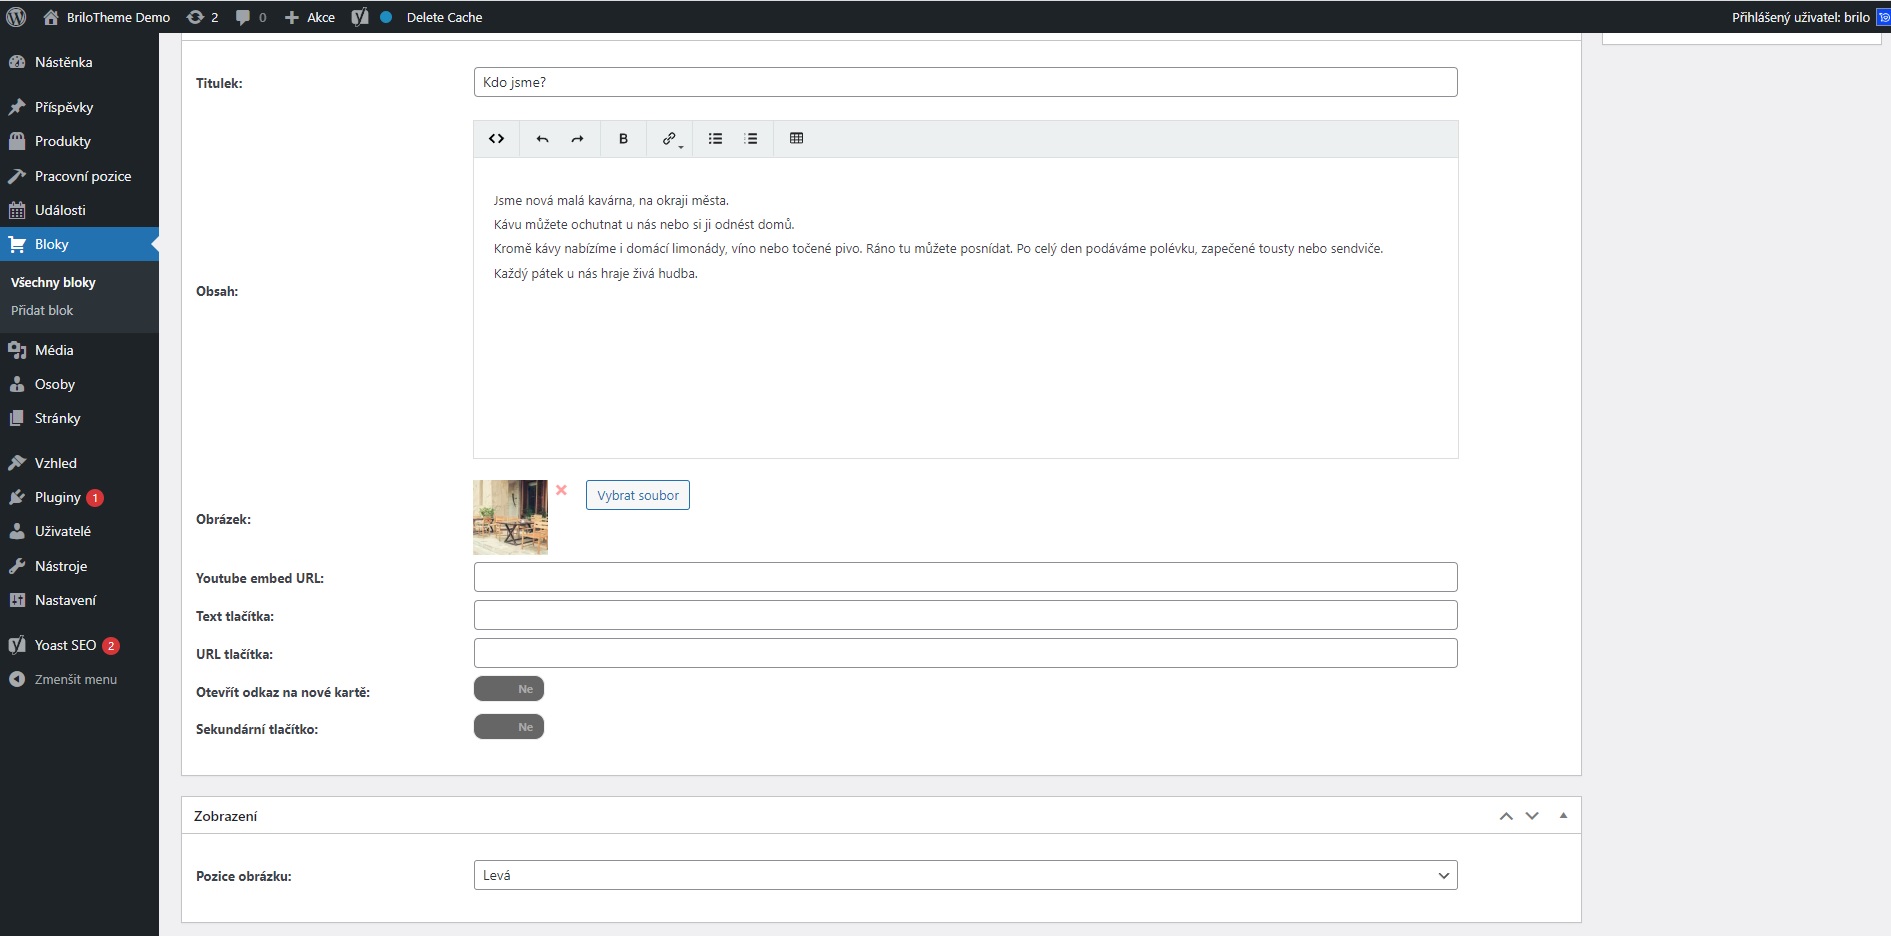Move Zobrazení panel down

tap(1532, 816)
